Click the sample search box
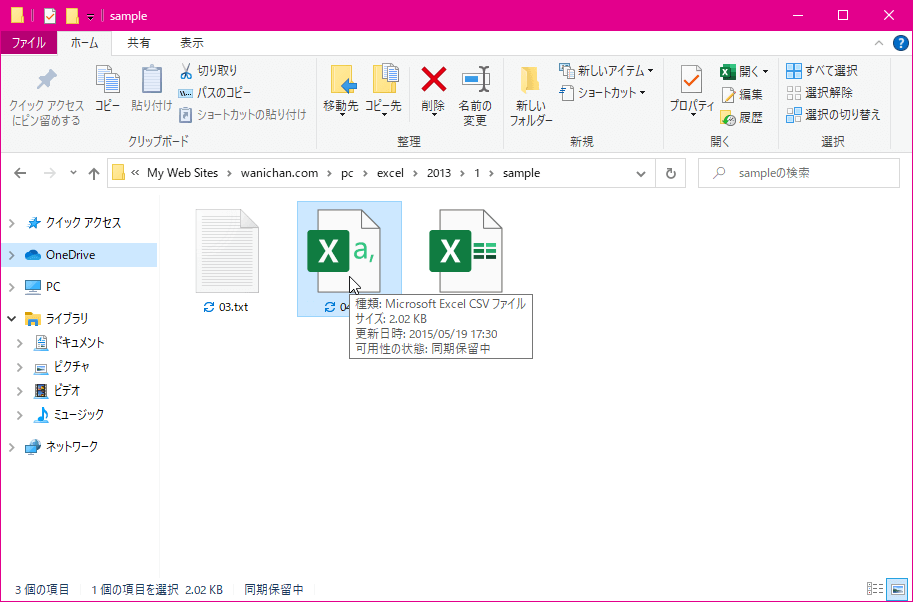 (x=799, y=173)
